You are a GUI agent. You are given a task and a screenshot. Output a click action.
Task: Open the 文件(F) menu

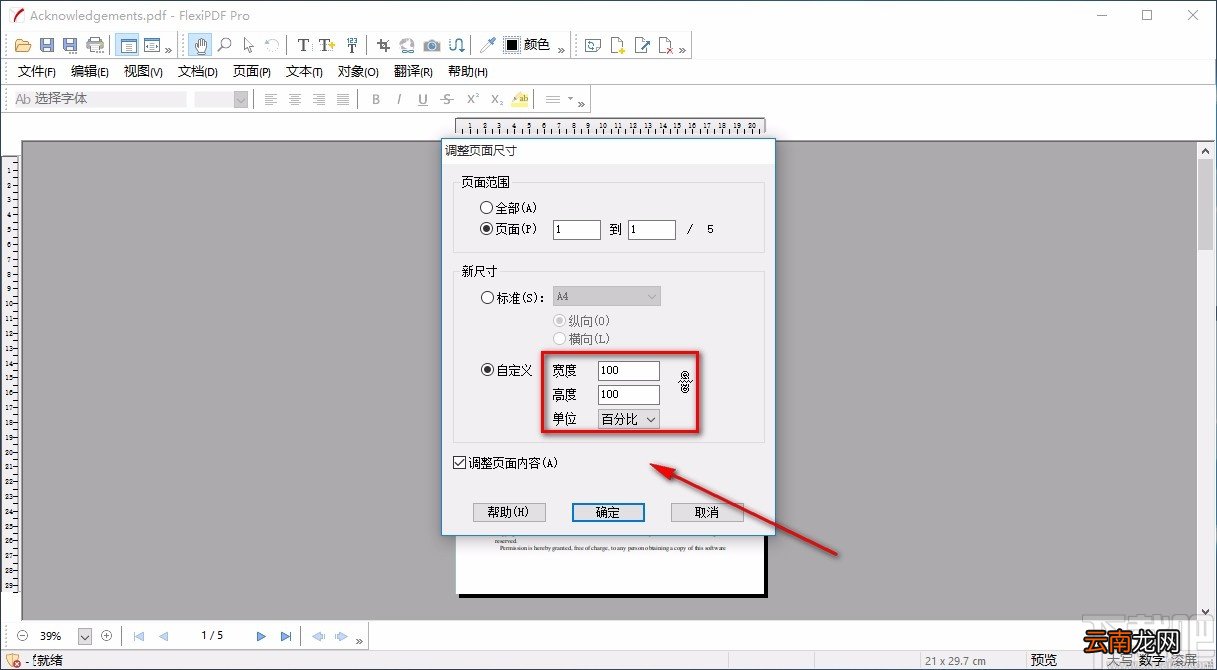pos(37,72)
